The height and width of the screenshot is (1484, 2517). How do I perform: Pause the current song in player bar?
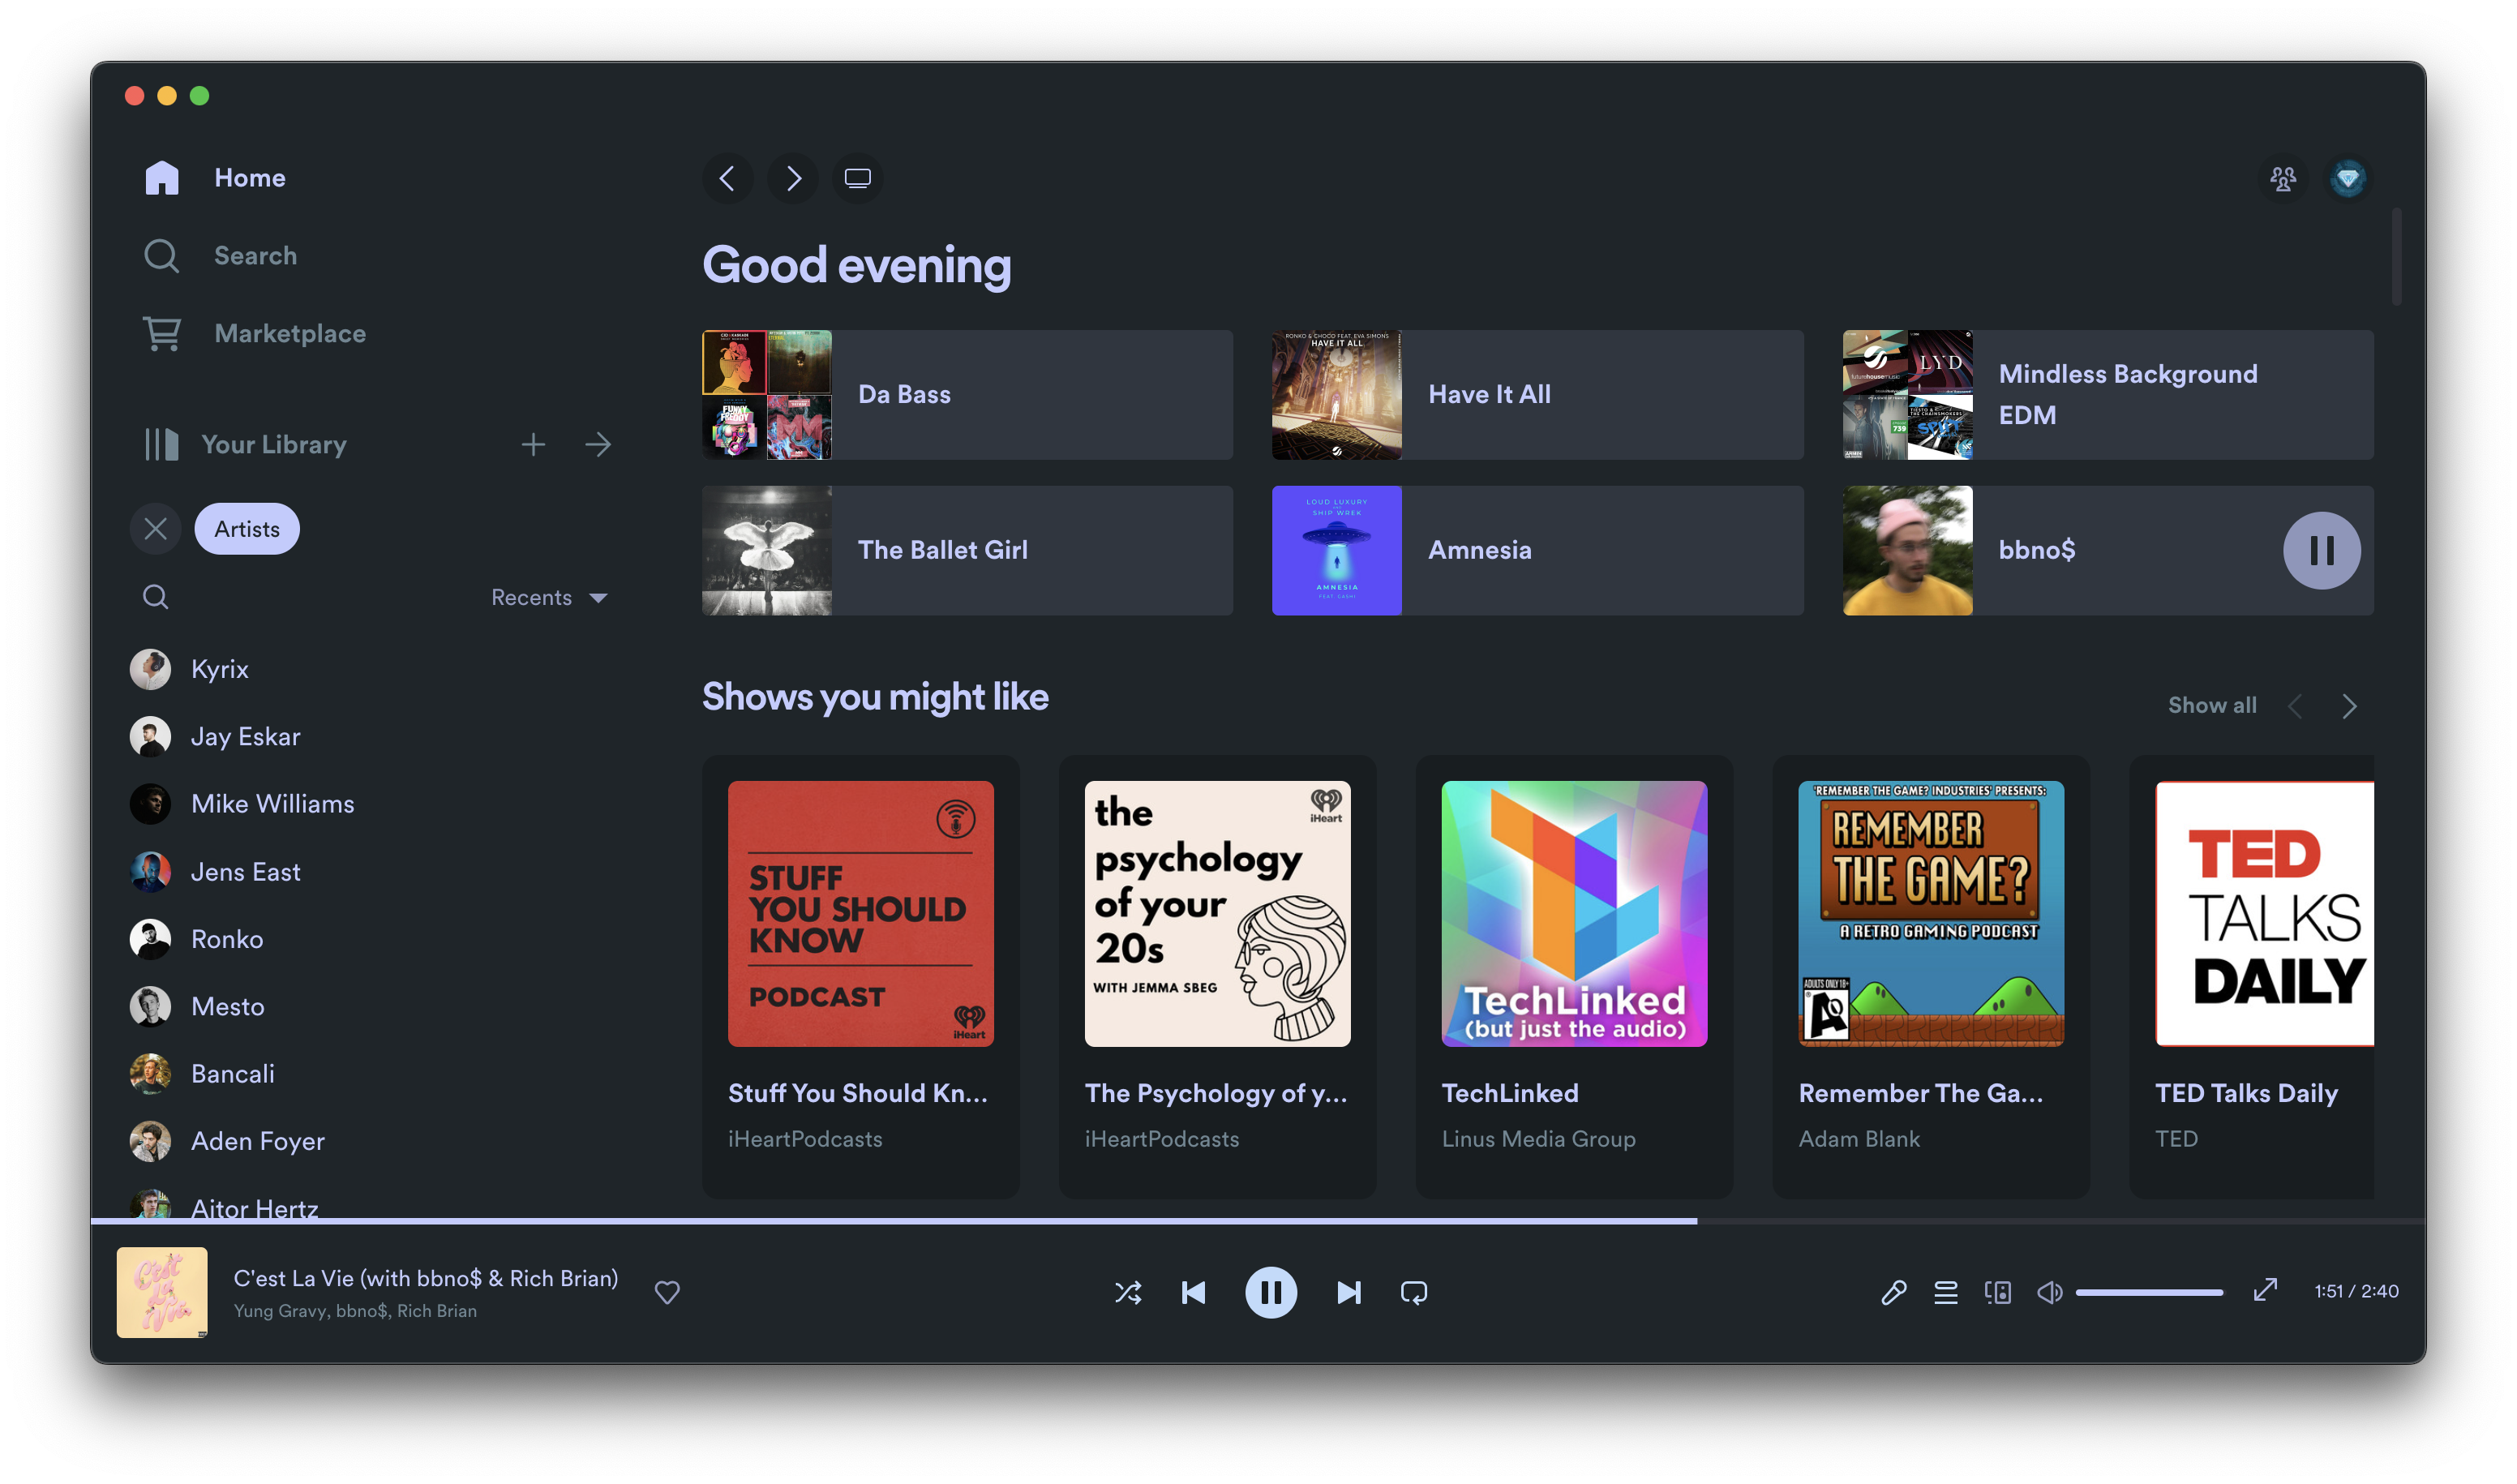tap(1271, 1292)
